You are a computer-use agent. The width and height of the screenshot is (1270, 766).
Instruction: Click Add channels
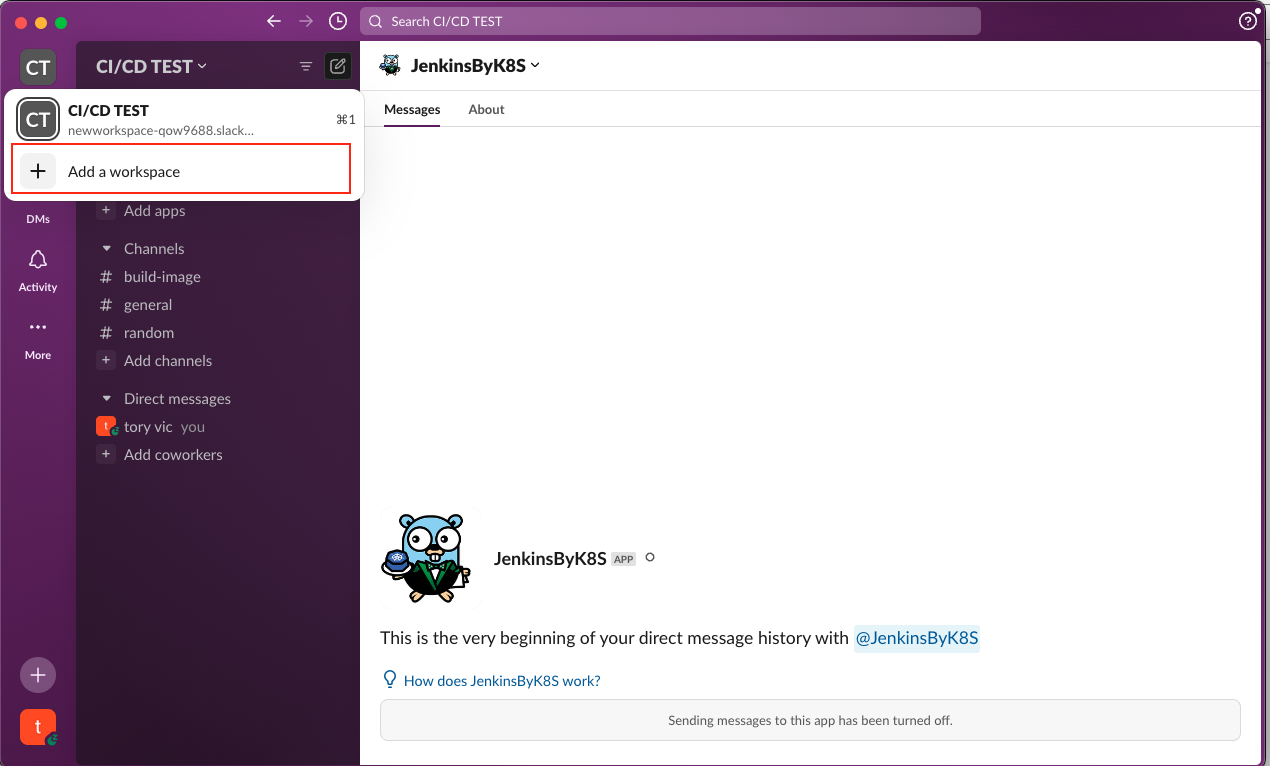pos(168,361)
